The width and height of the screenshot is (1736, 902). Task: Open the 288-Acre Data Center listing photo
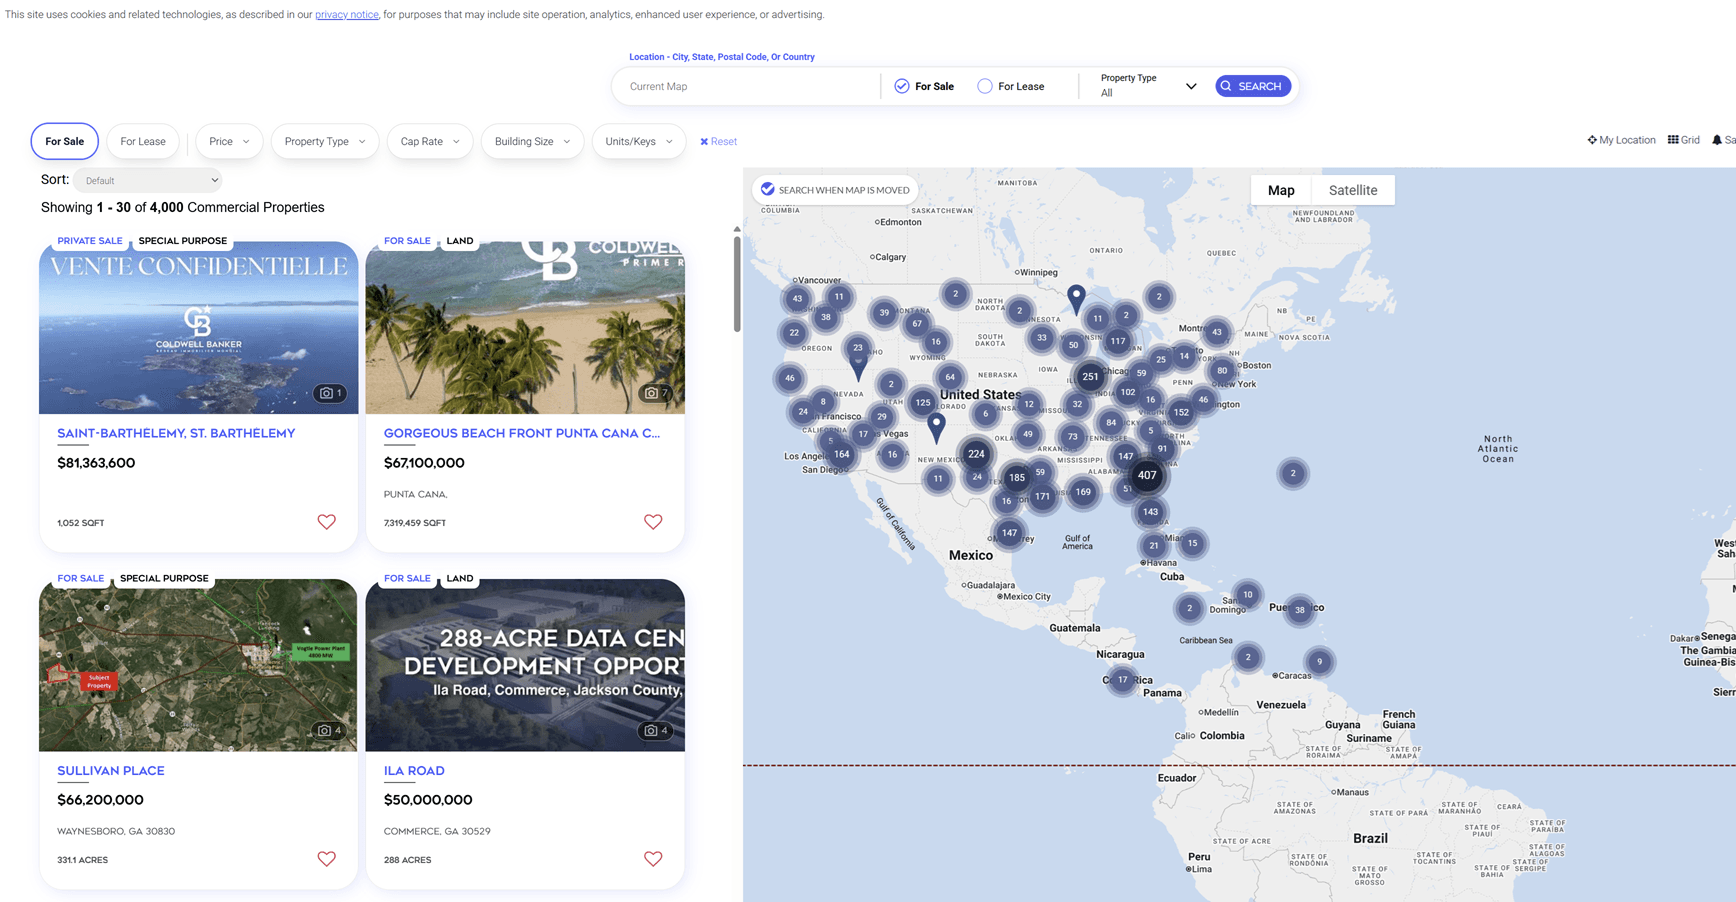525,665
